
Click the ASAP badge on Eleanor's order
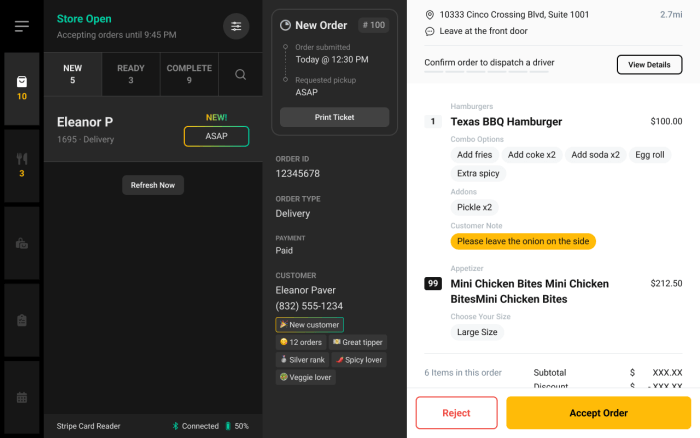216,136
